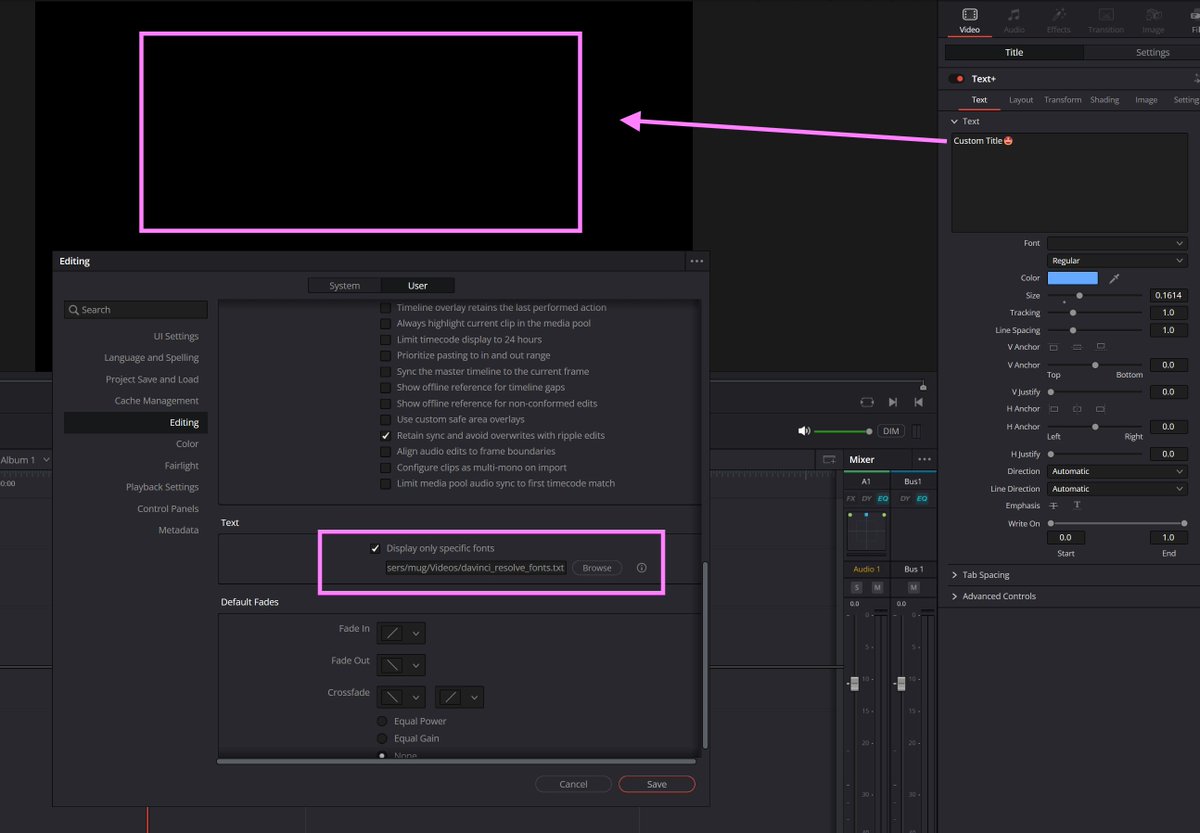Open the Video inspector tab icon
Image resolution: width=1200 pixels, height=833 pixels.
tap(969, 15)
